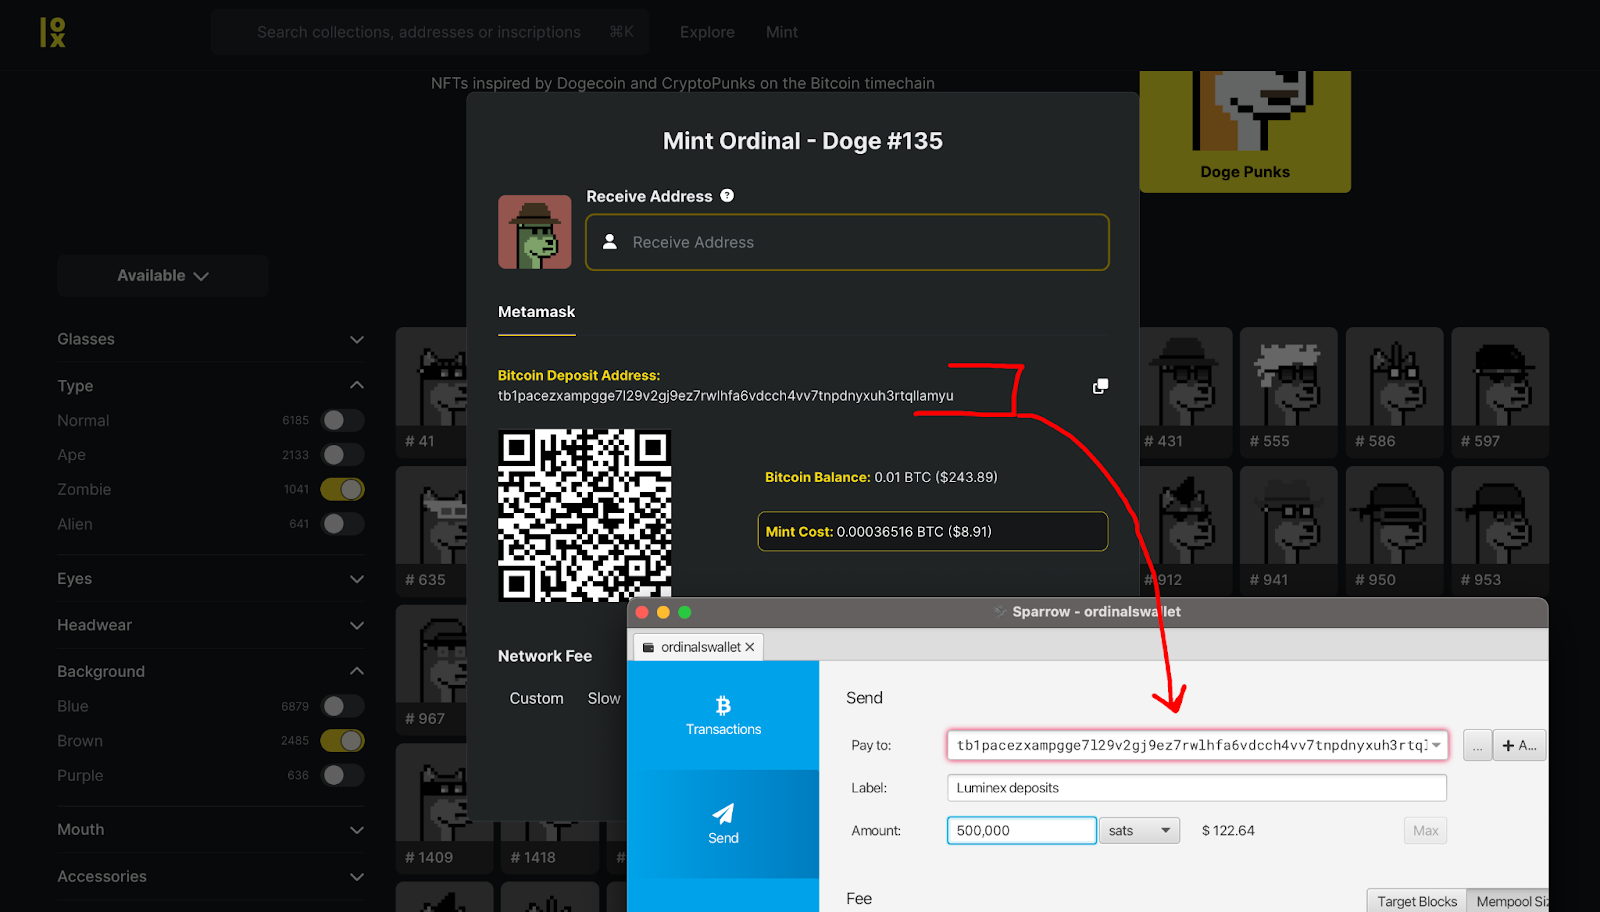Open the punk #950 thumbnail
Viewport: 1600px width, 912px height.
(x=1394, y=531)
